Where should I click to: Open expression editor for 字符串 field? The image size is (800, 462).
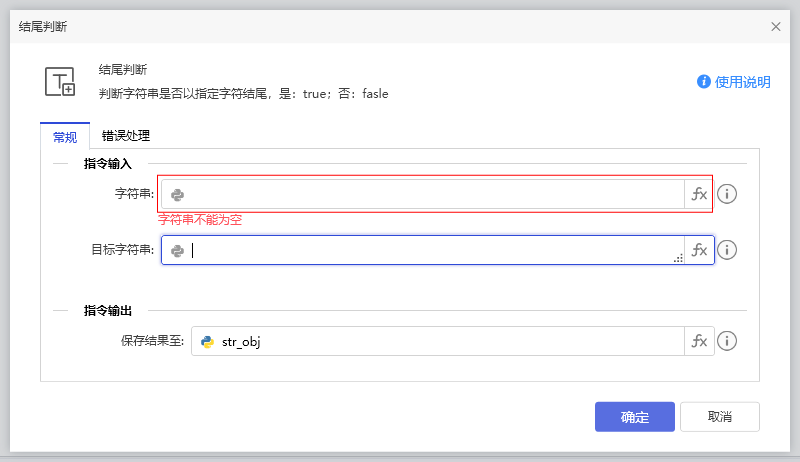pyautogui.click(x=699, y=194)
